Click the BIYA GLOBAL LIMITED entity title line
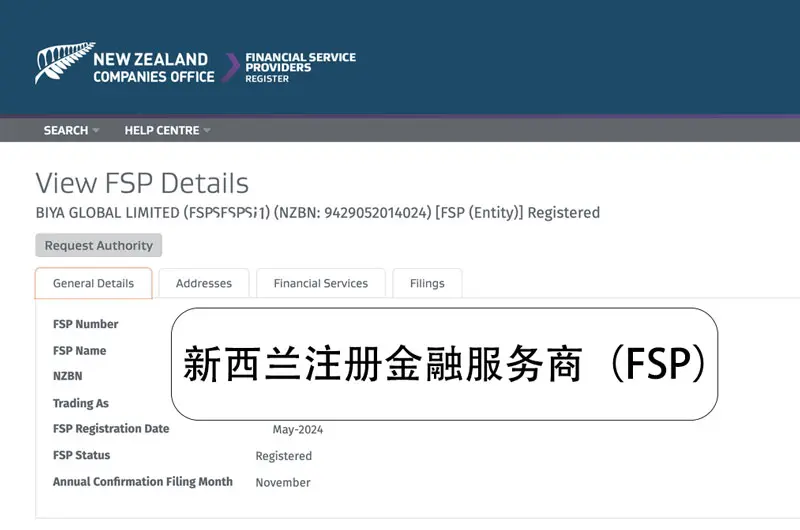 tap(317, 213)
